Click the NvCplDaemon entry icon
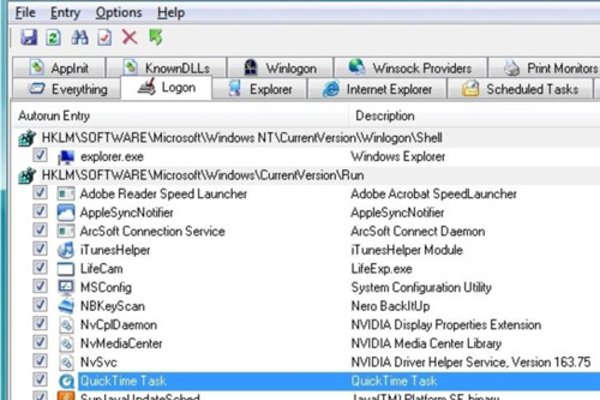This screenshot has width=600, height=400. [x=66, y=325]
